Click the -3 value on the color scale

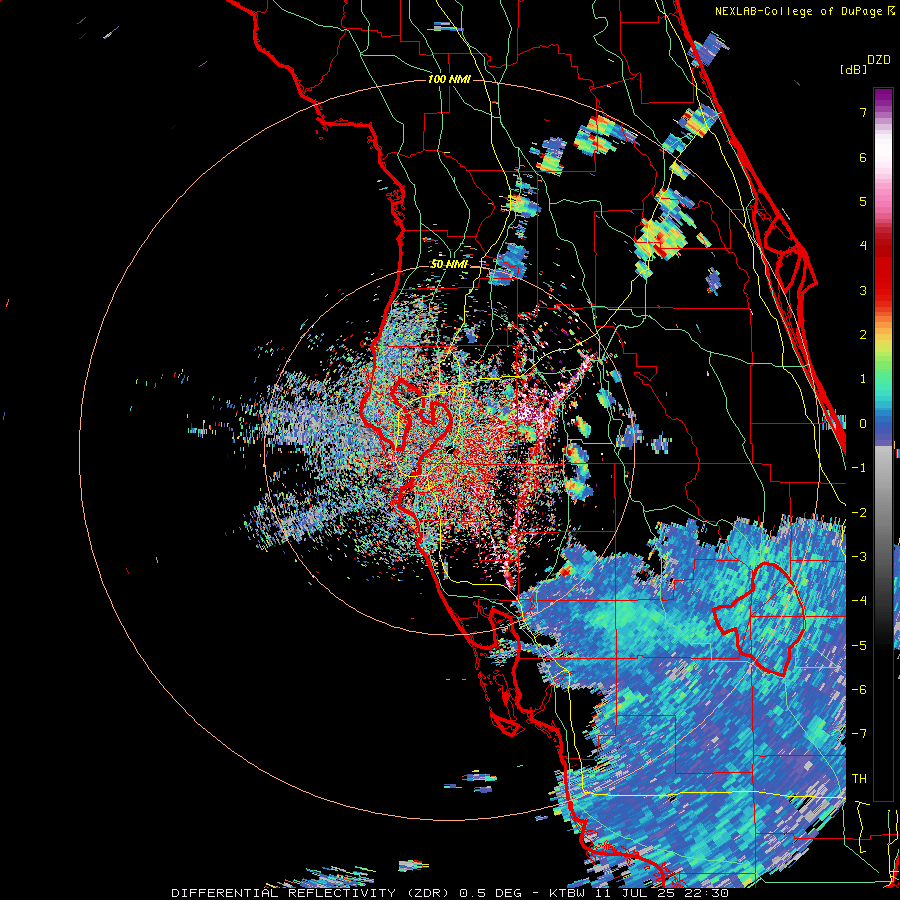[x=859, y=556]
